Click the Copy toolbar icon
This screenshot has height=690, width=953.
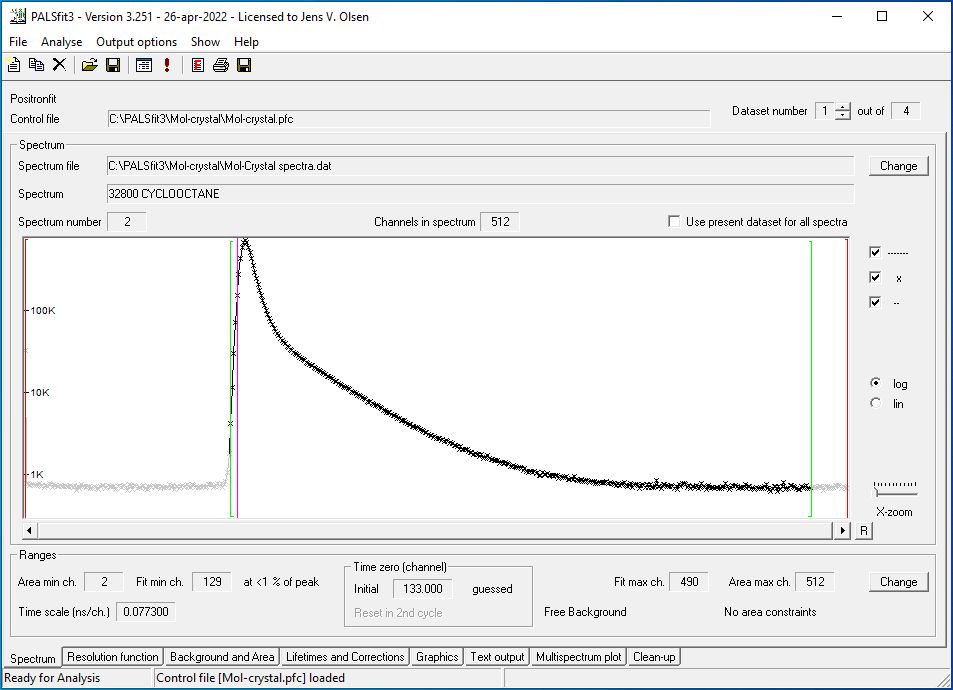pyautogui.click(x=35, y=64)
